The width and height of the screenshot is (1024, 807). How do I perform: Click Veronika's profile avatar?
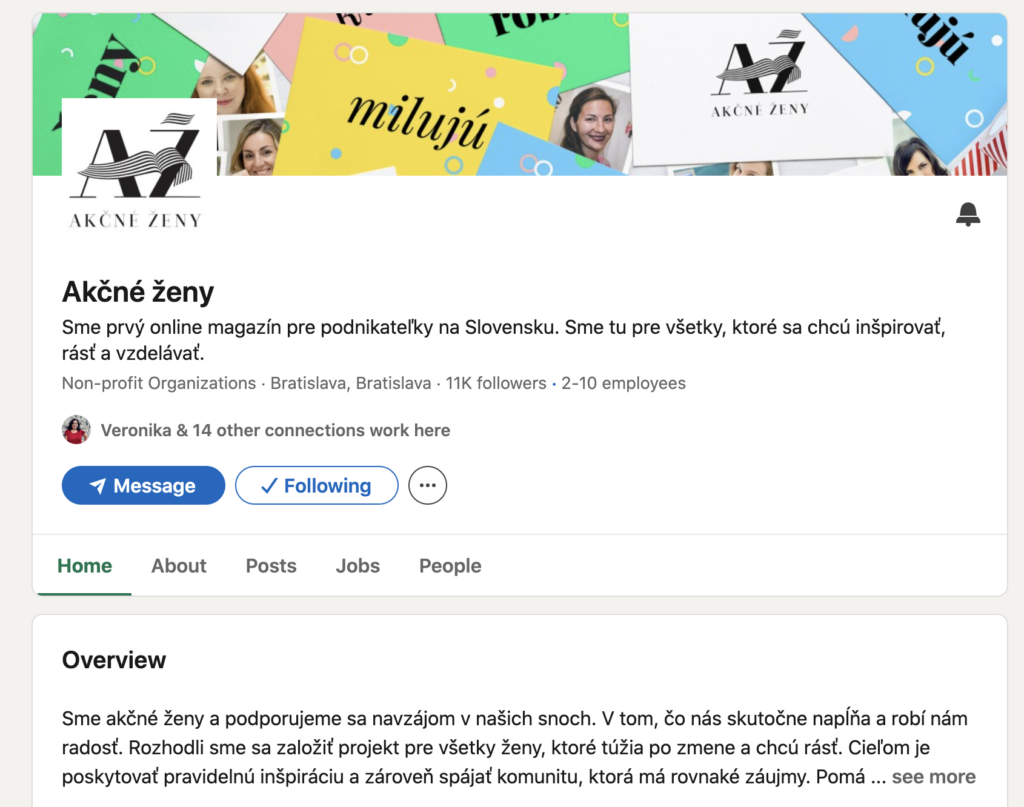pyautogui.click(x=76, y=430)
